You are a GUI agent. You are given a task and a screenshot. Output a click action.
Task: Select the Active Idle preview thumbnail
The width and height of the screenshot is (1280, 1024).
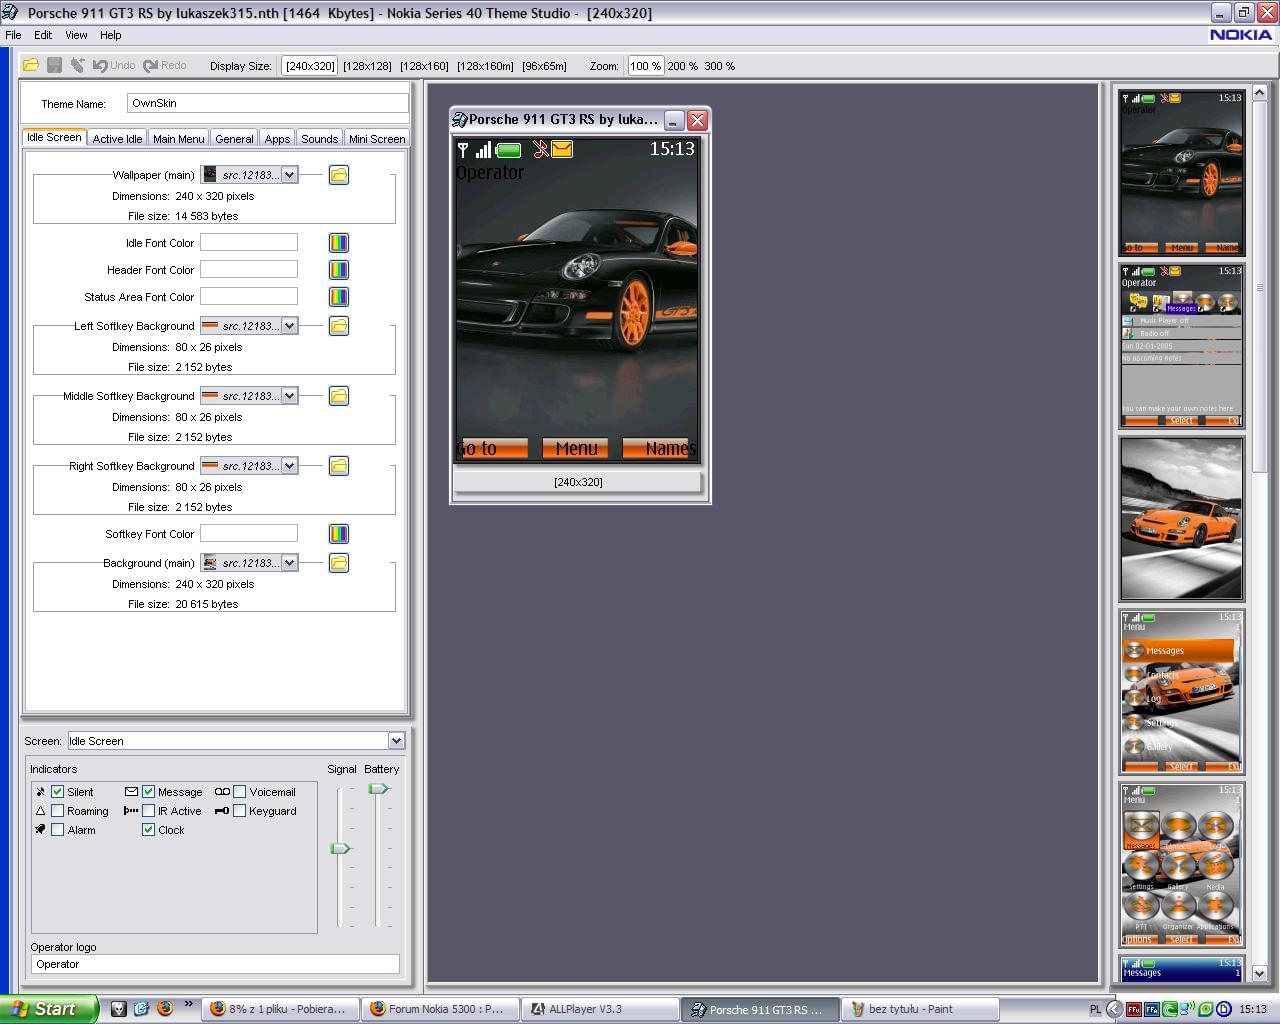(1181, 346)
